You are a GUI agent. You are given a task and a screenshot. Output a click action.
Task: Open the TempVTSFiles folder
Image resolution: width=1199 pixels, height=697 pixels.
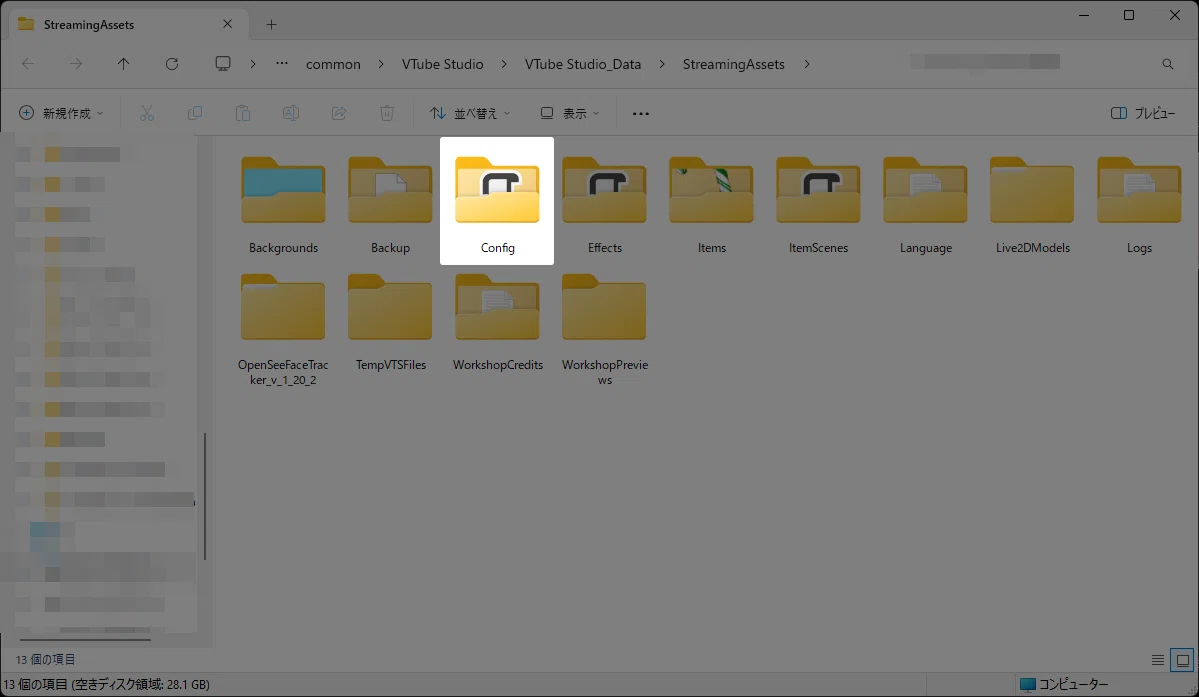coord(390,322)
